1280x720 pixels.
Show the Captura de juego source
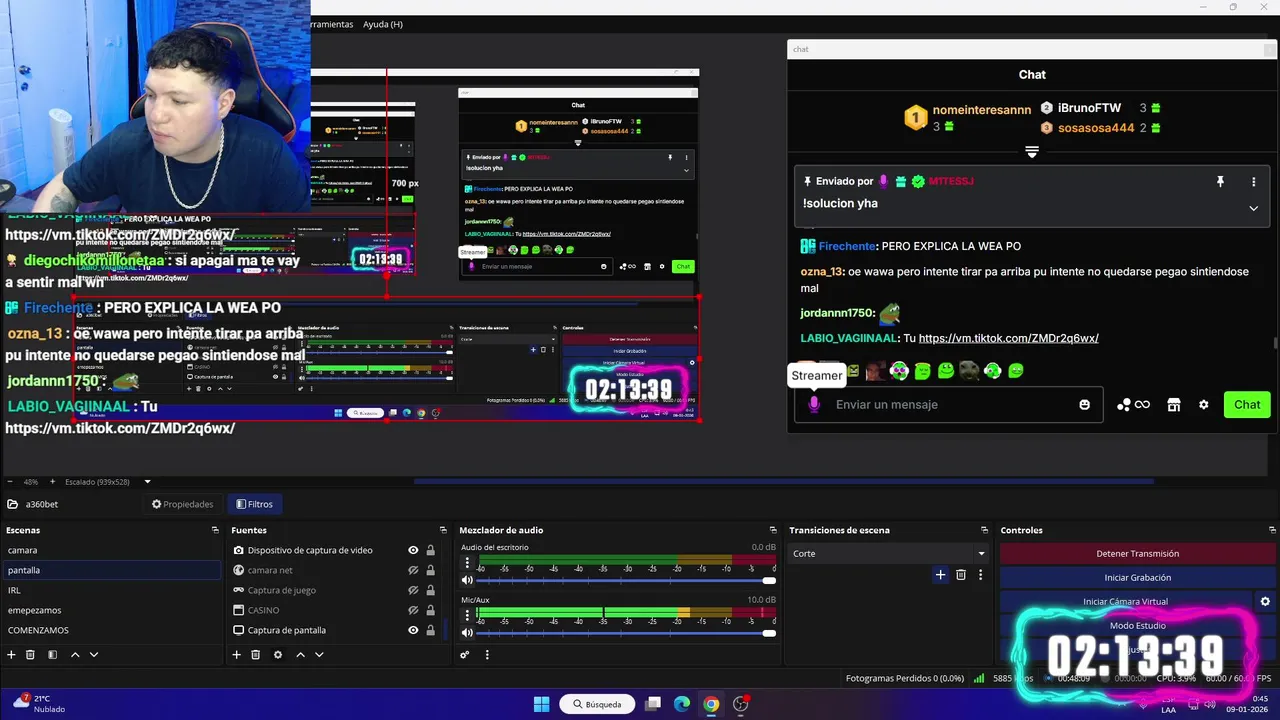[x=413, y=590]
